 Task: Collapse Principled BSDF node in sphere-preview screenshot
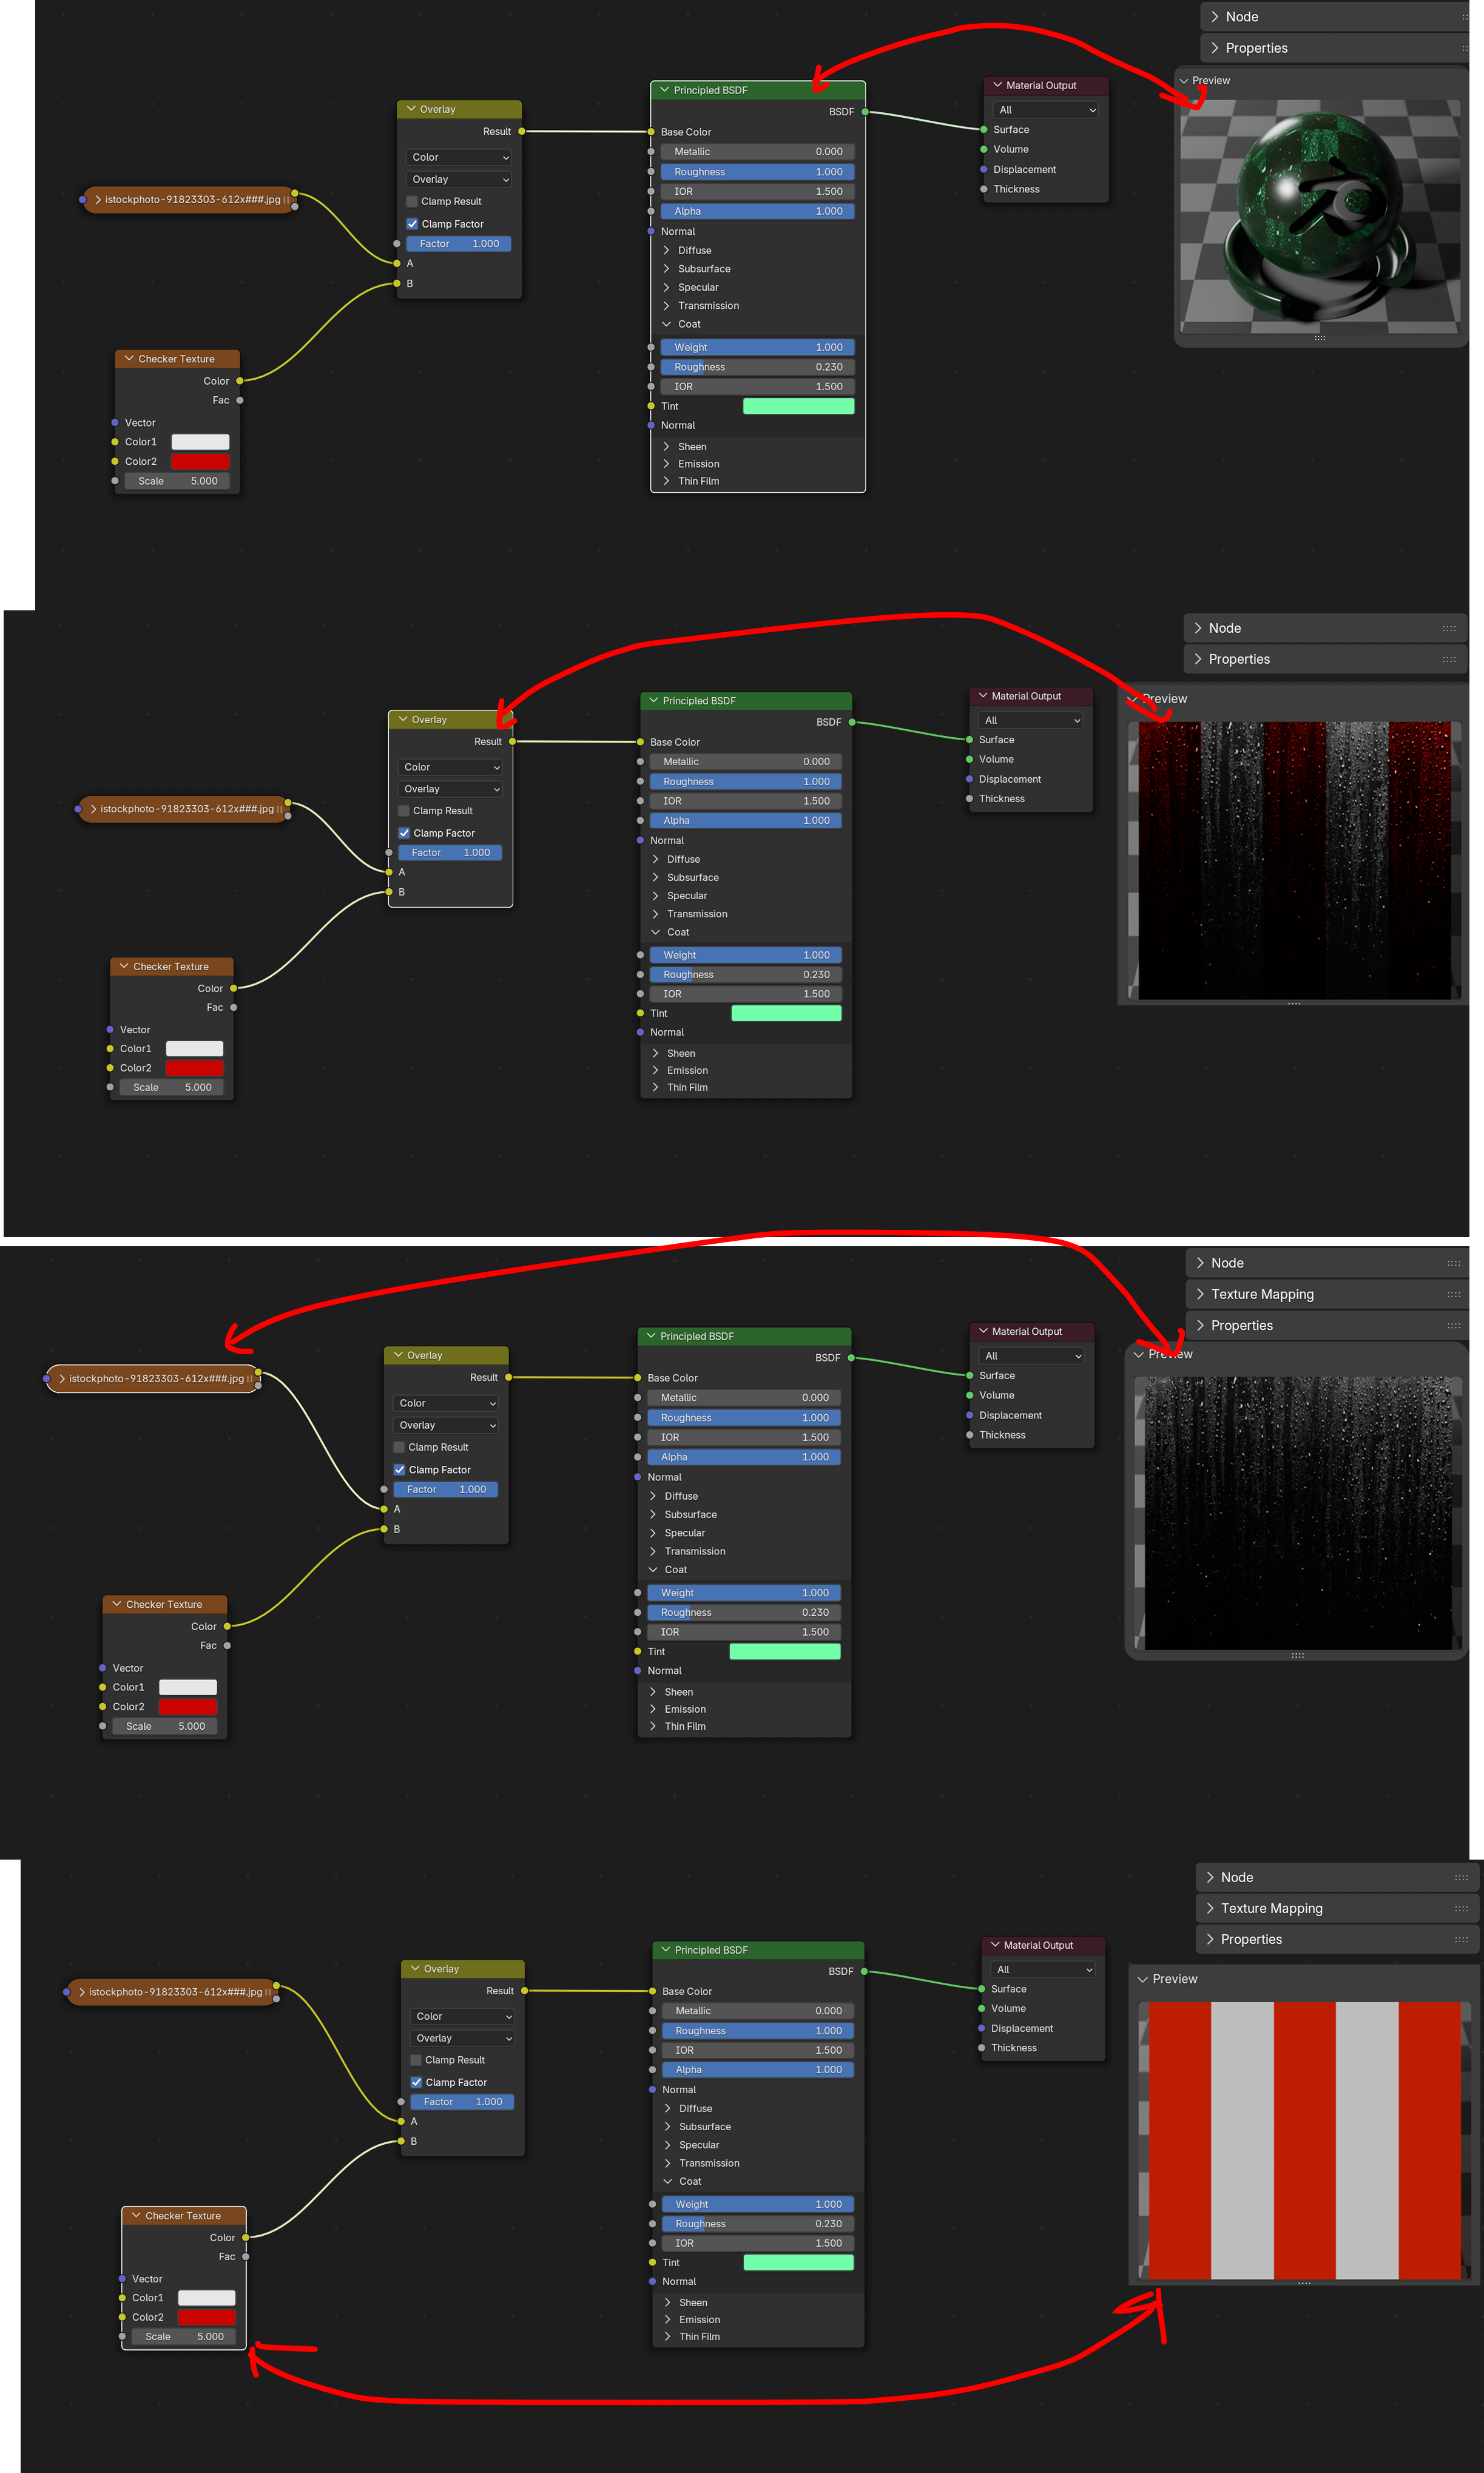[x=664, y=90]
